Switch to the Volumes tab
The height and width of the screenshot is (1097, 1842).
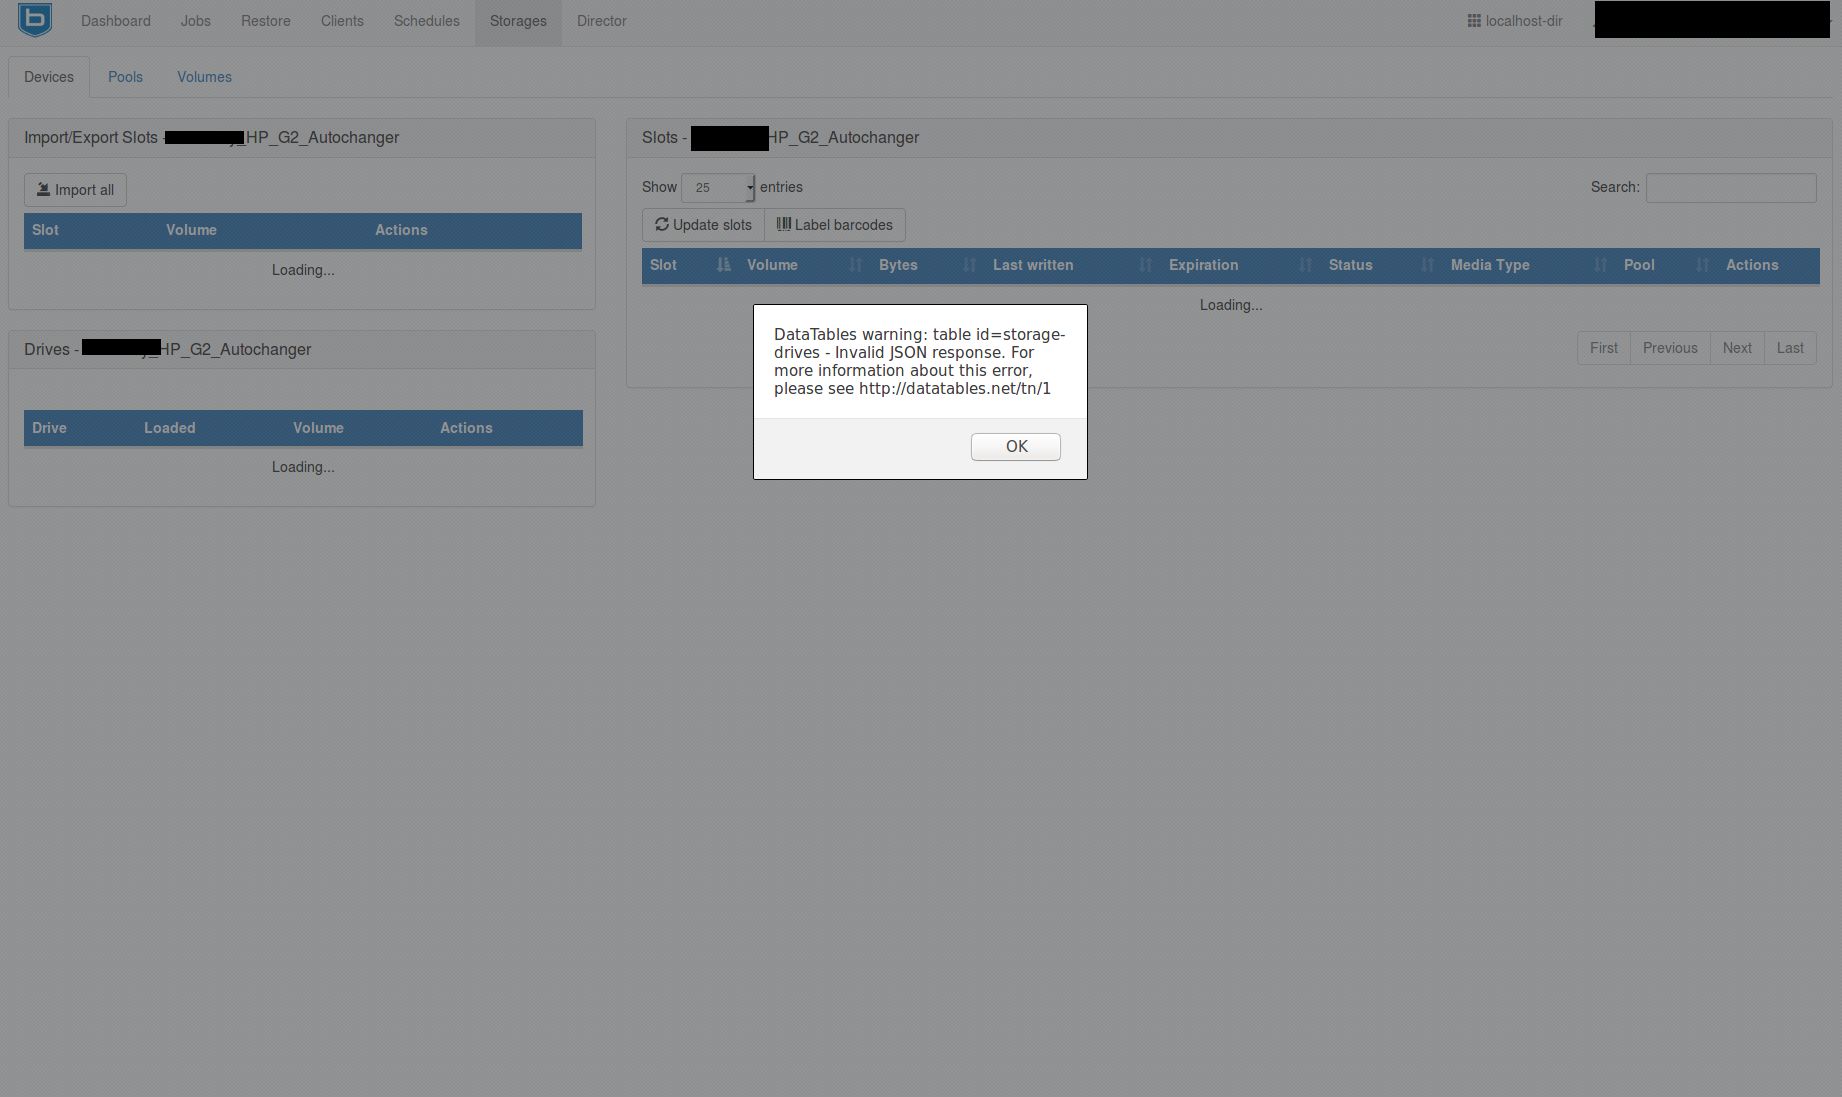click(x=204, y=77)
